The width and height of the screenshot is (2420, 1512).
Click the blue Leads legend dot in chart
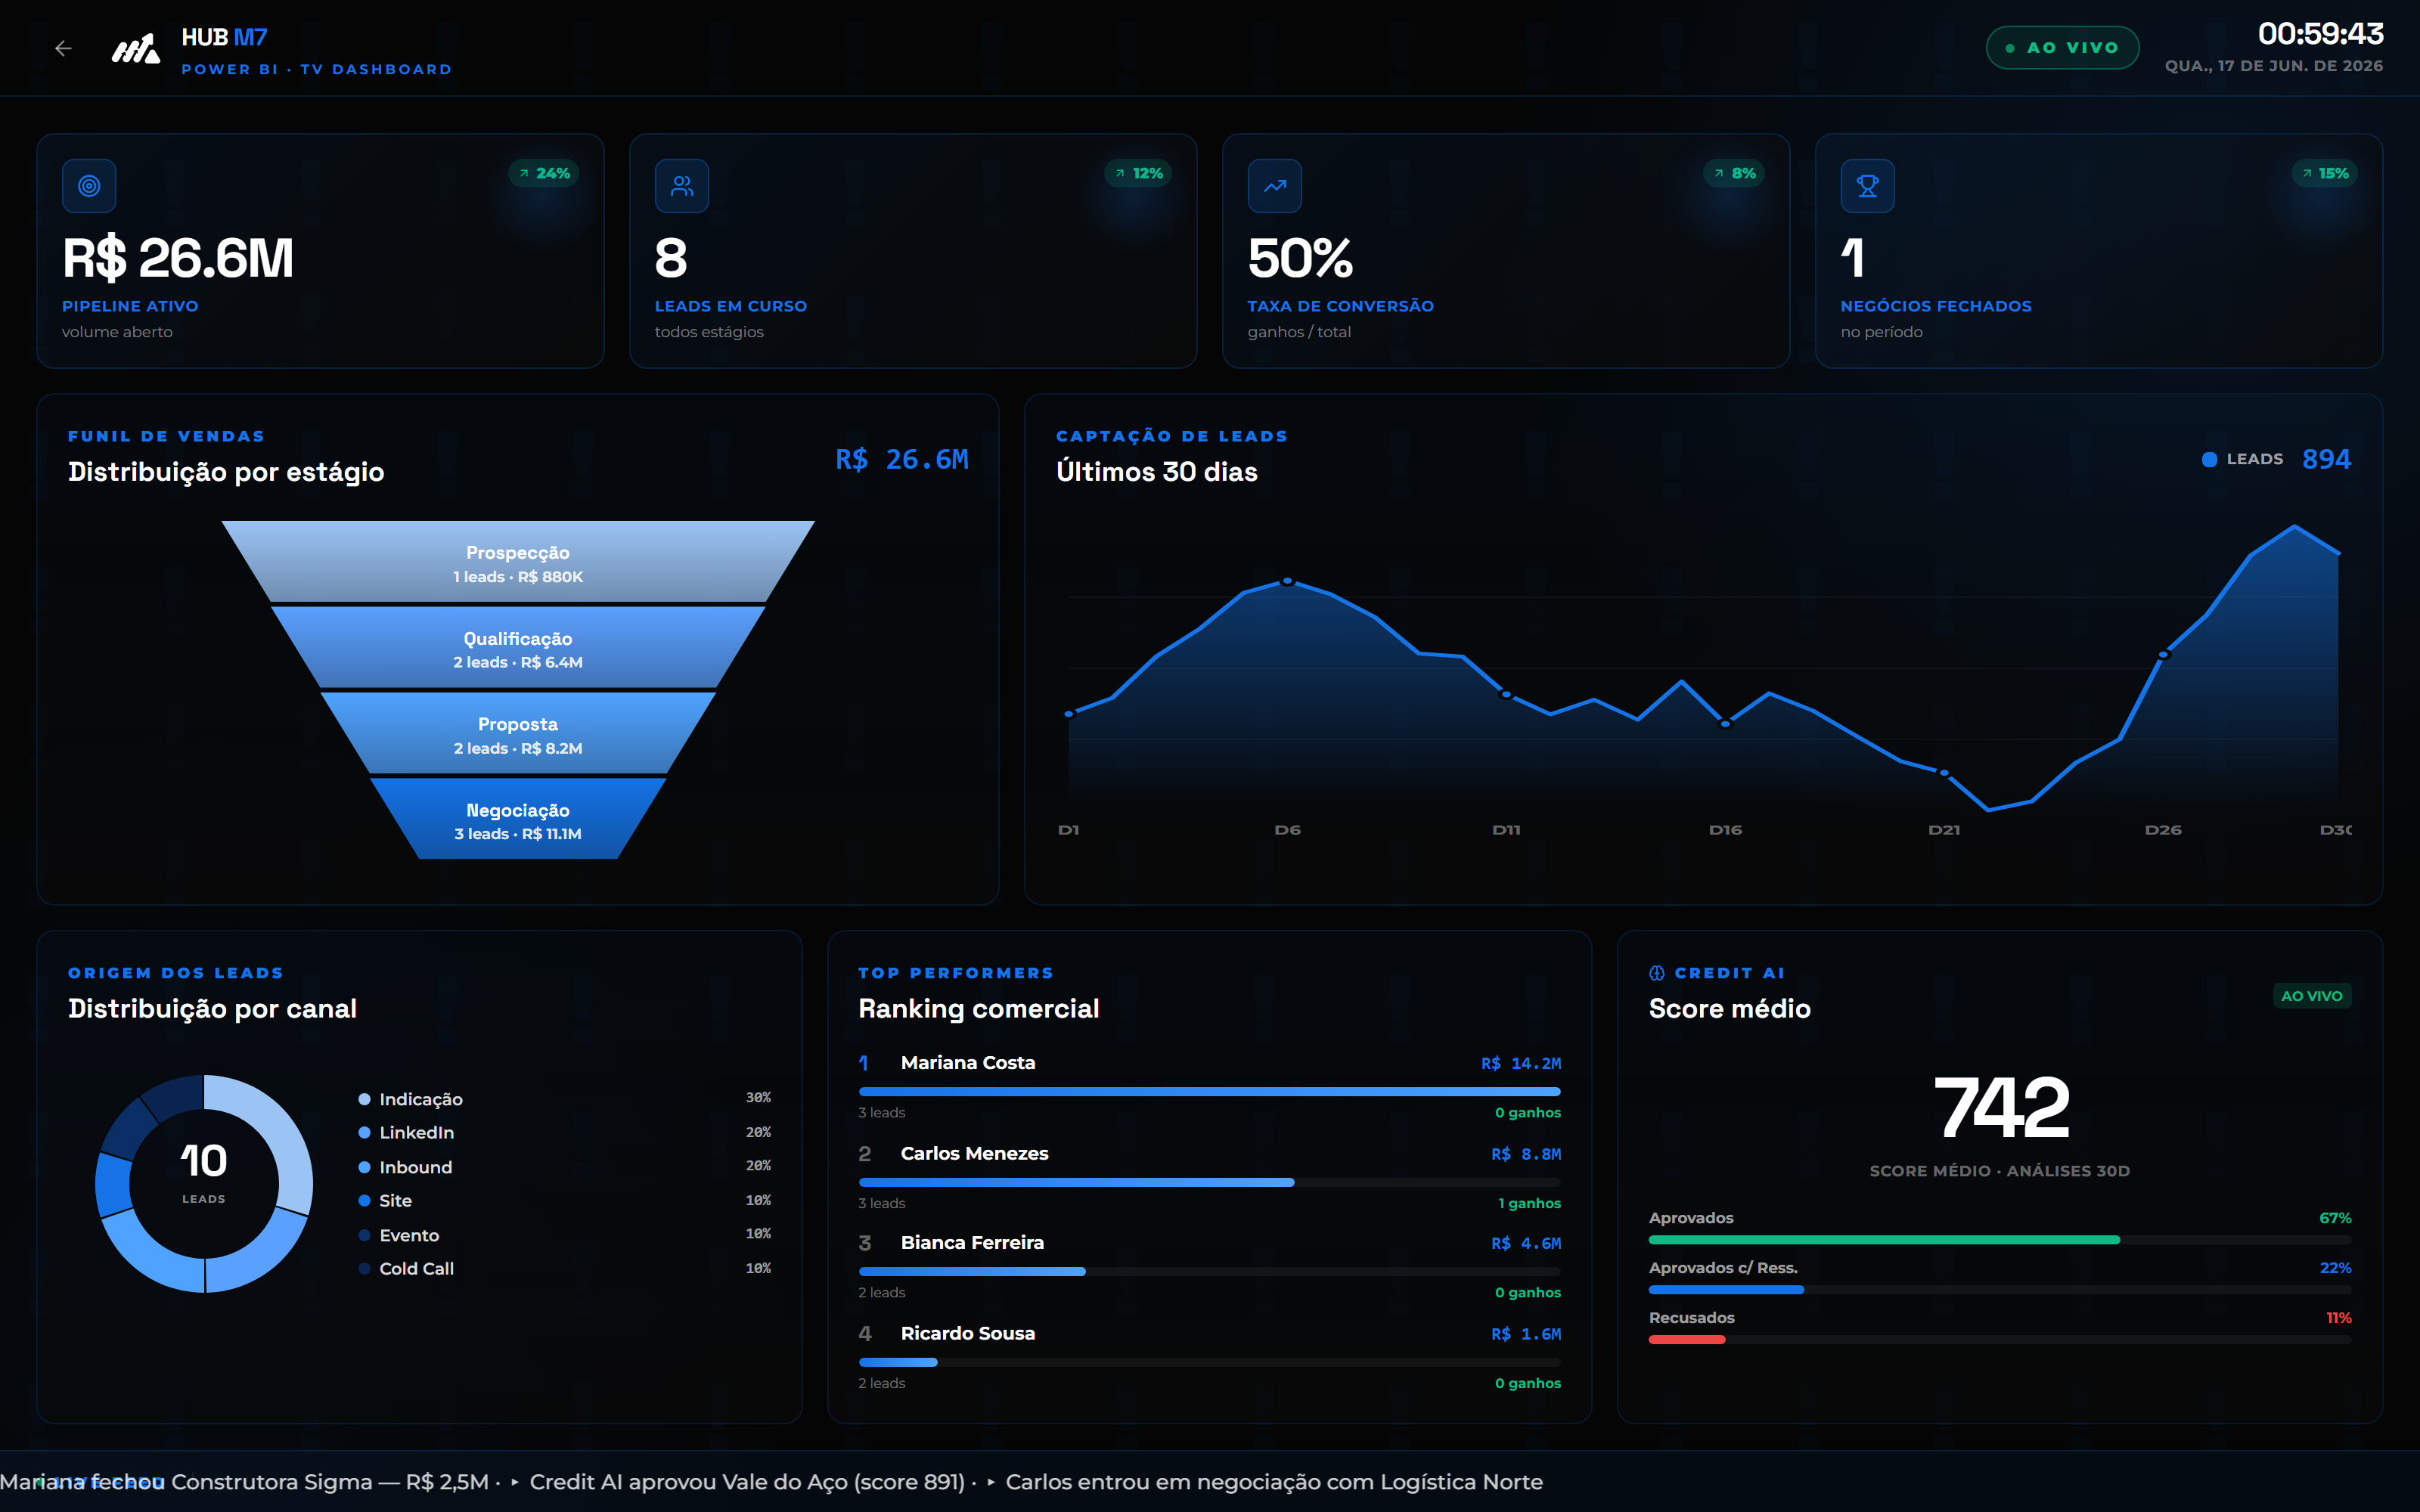click(2209, 459)
